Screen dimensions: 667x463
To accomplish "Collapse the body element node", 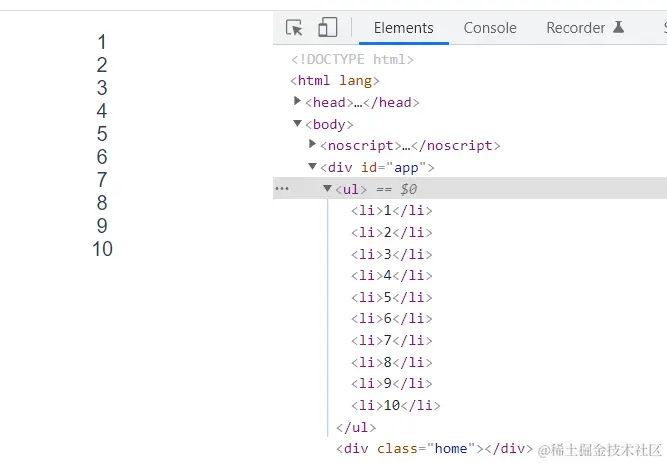I will (x=298, y=124).
